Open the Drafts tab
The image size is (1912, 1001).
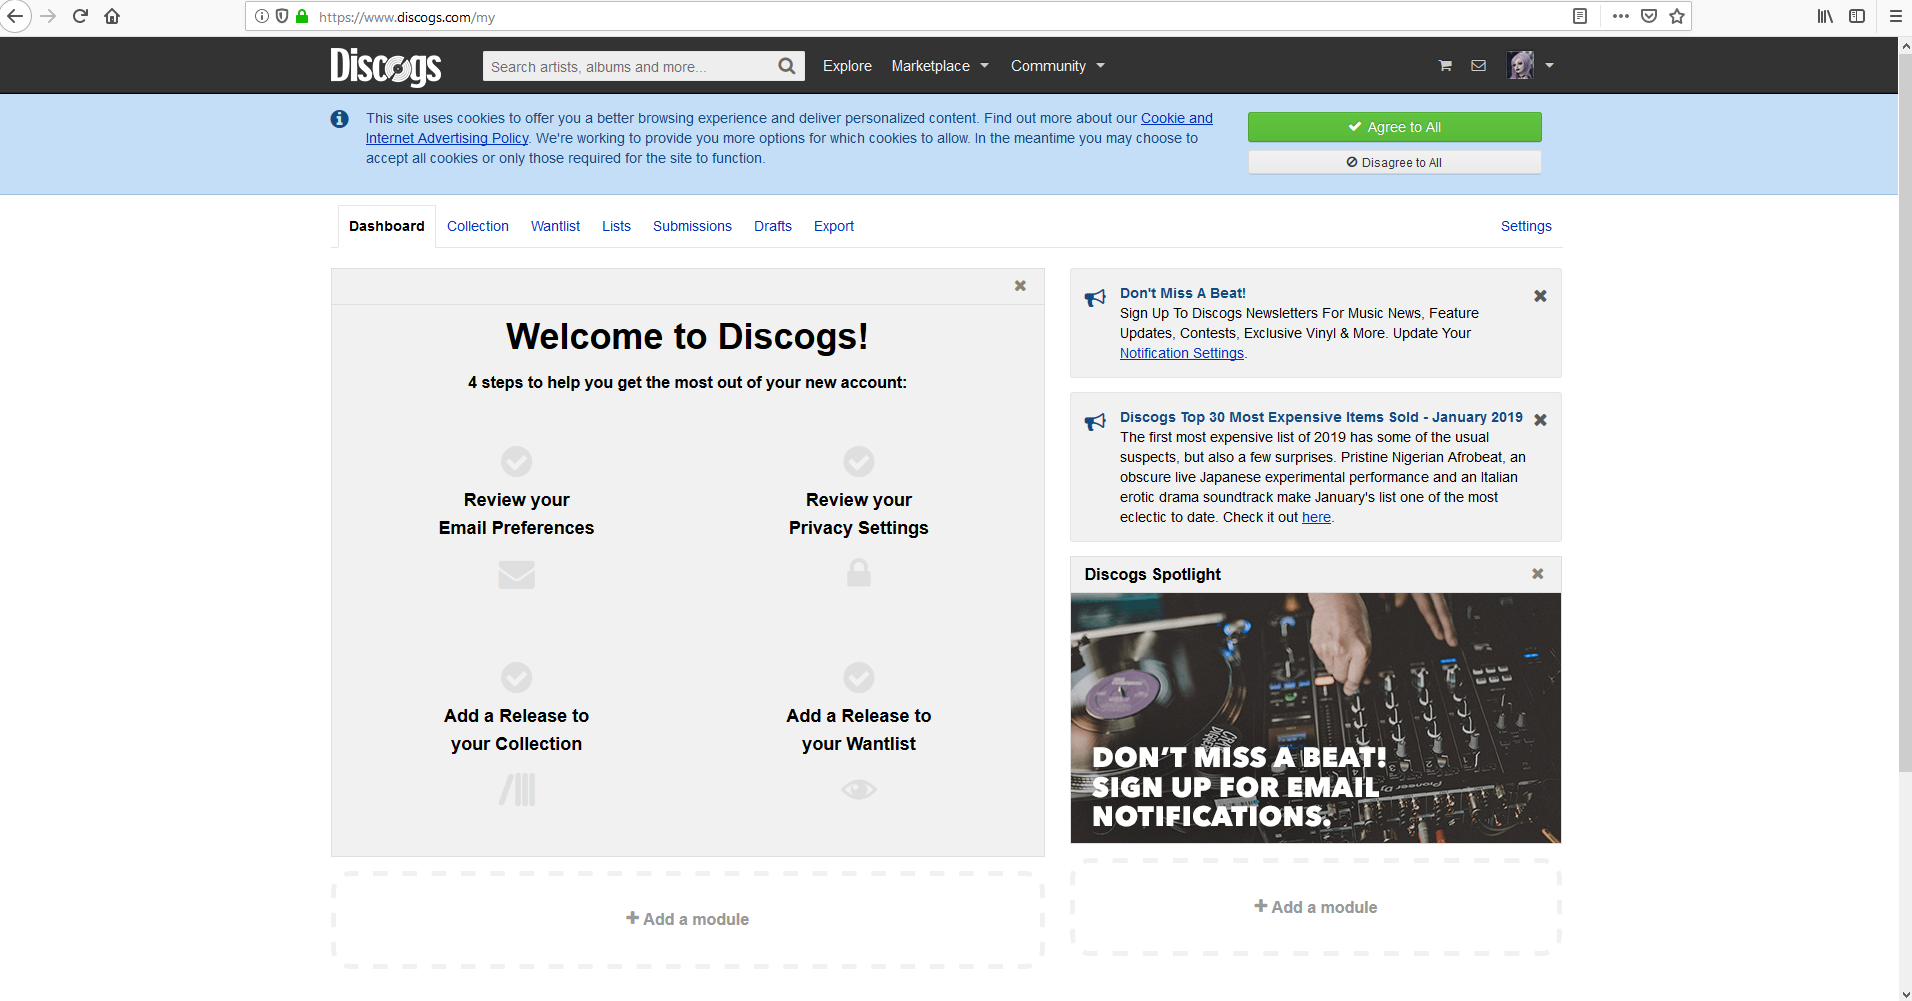773,226
